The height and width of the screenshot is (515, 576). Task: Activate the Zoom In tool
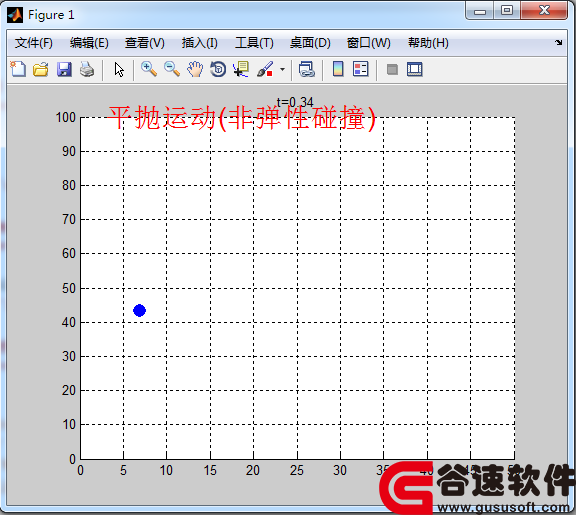[x=149, y=69]
